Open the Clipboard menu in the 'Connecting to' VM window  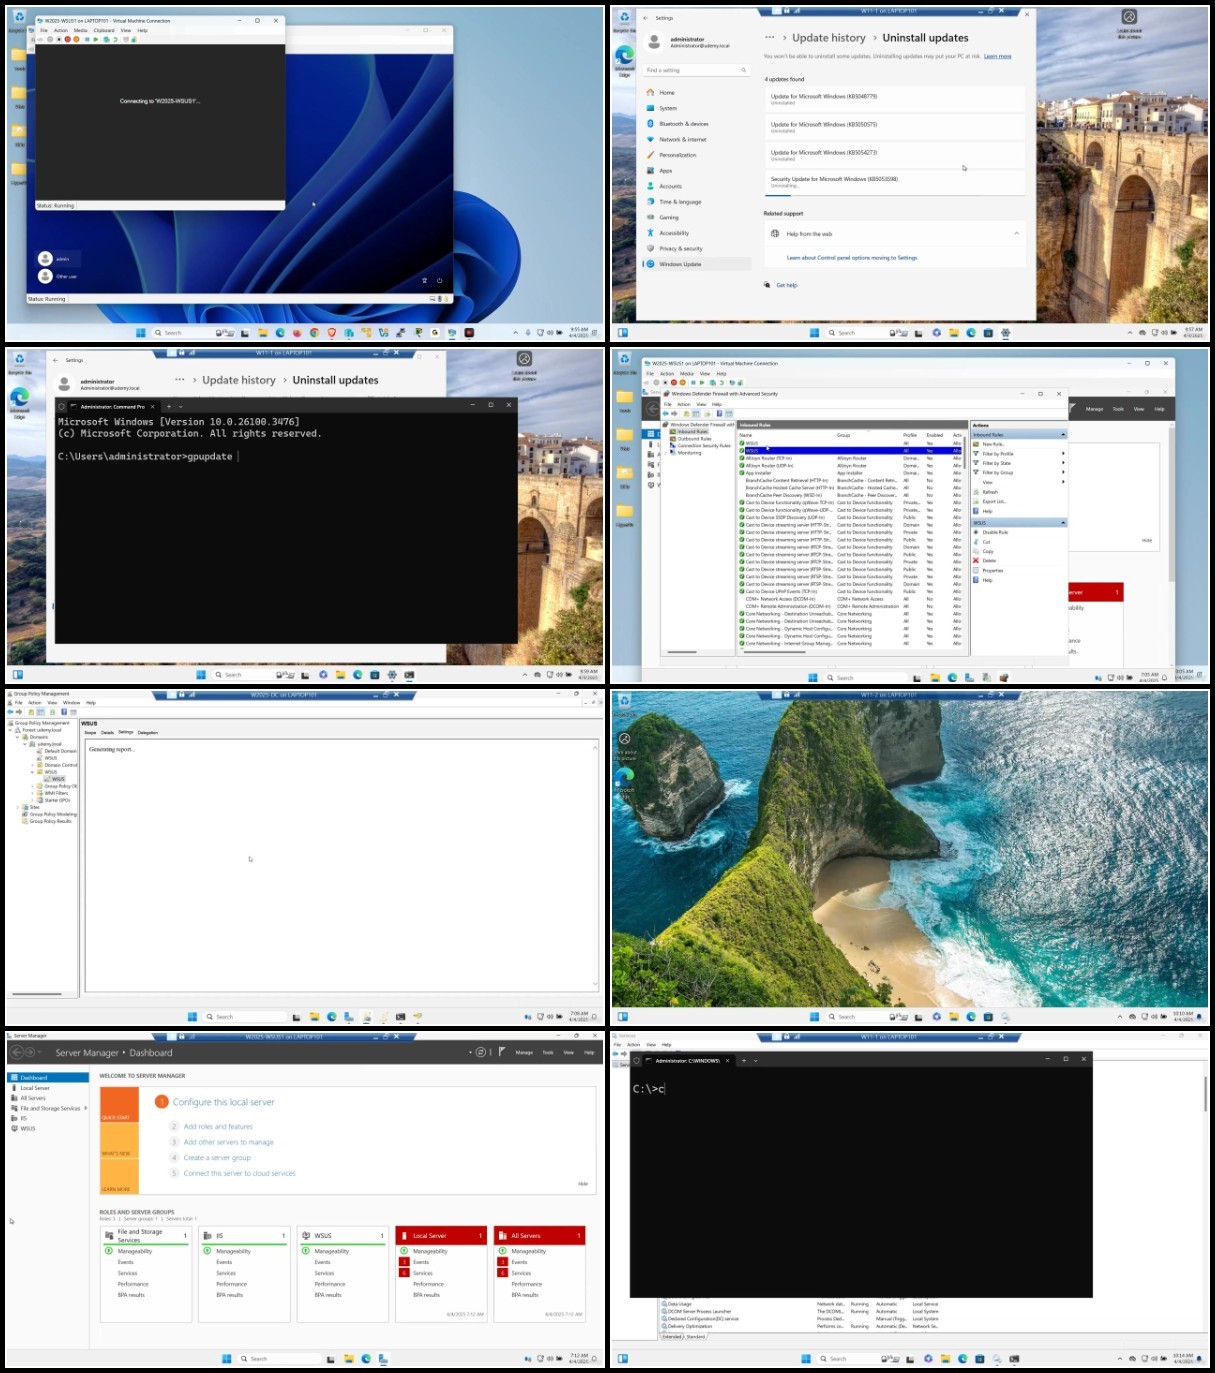coord(104,30)
